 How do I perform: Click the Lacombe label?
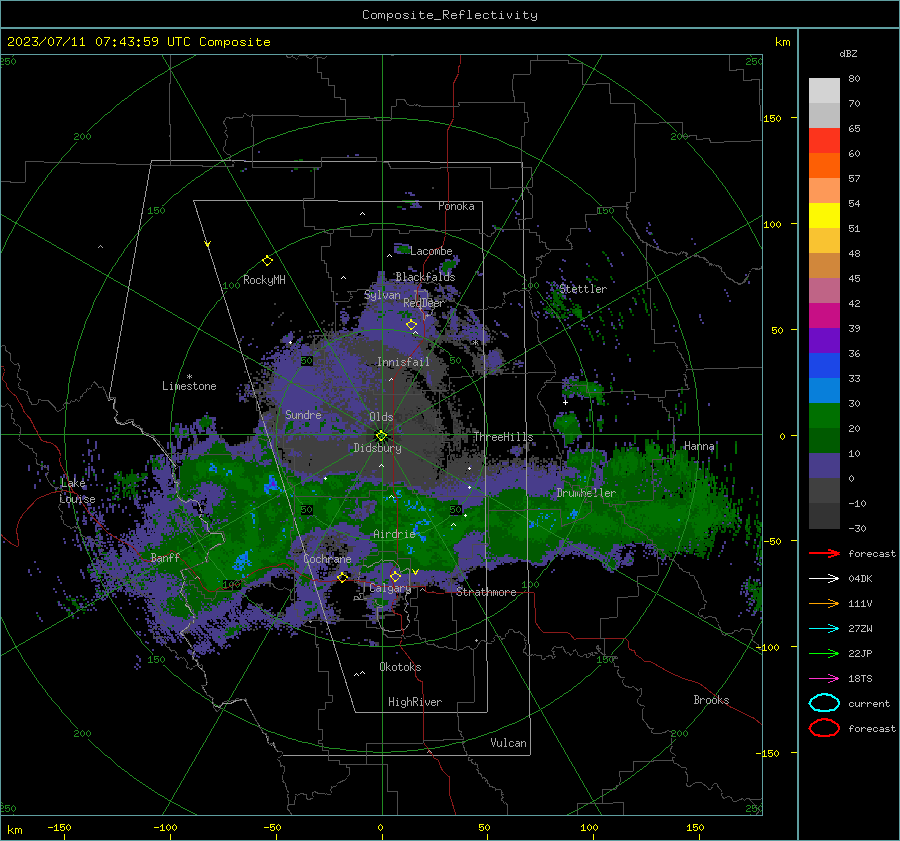click(431, 251)
